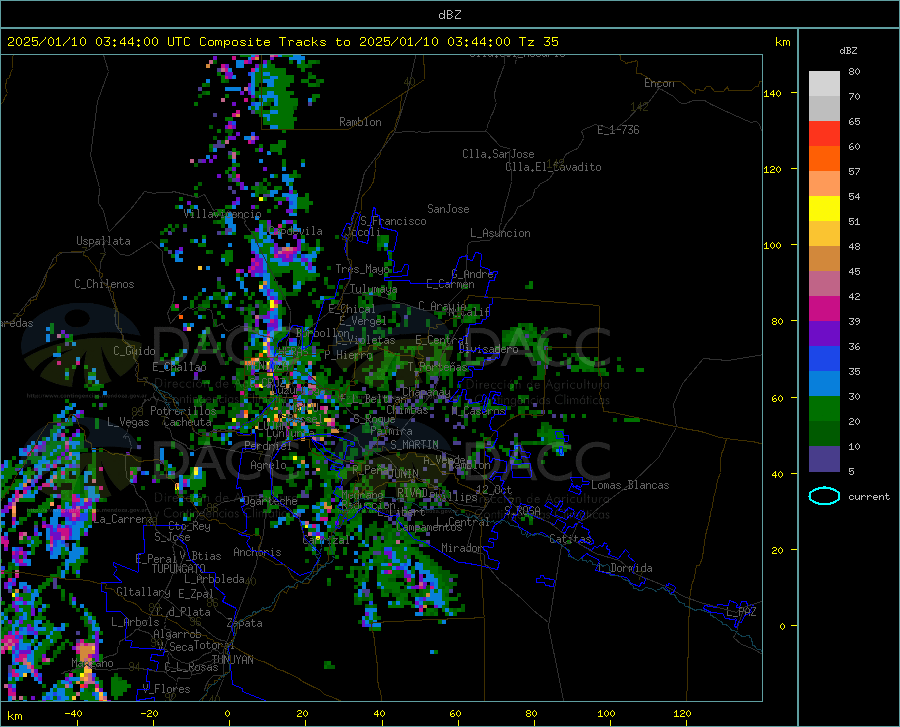Click the 'L_Asuncion' place label
Screen dimensions: 900x727
500,233
